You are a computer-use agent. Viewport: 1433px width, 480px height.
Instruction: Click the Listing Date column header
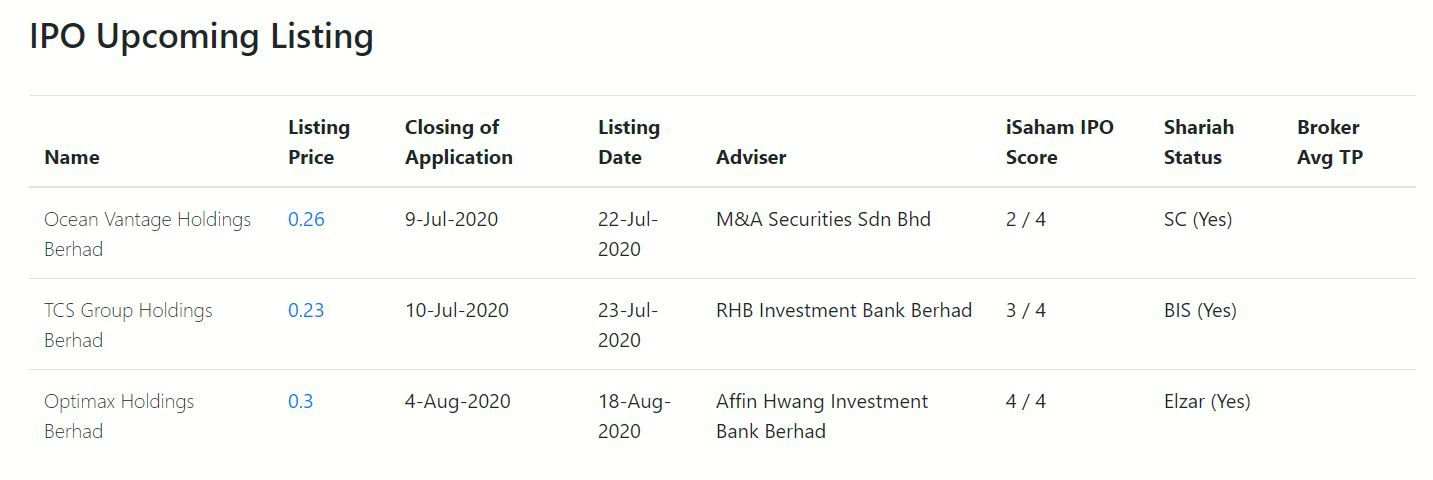[629, 142]
